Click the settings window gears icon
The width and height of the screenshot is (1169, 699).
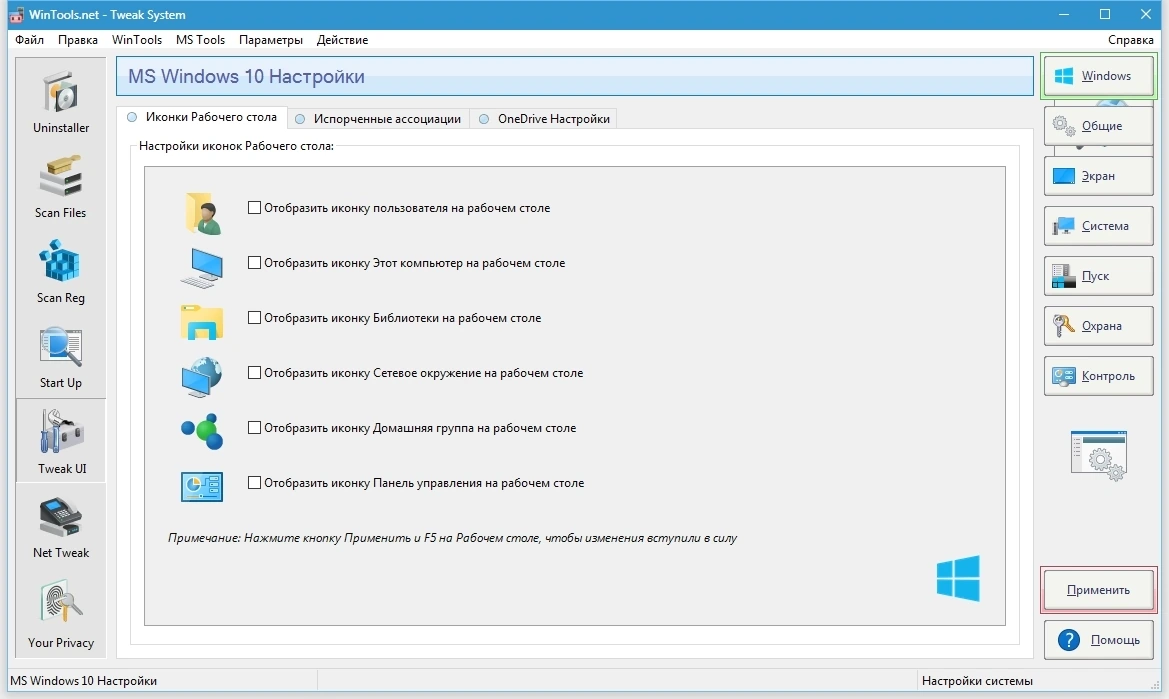(1098, 455)
